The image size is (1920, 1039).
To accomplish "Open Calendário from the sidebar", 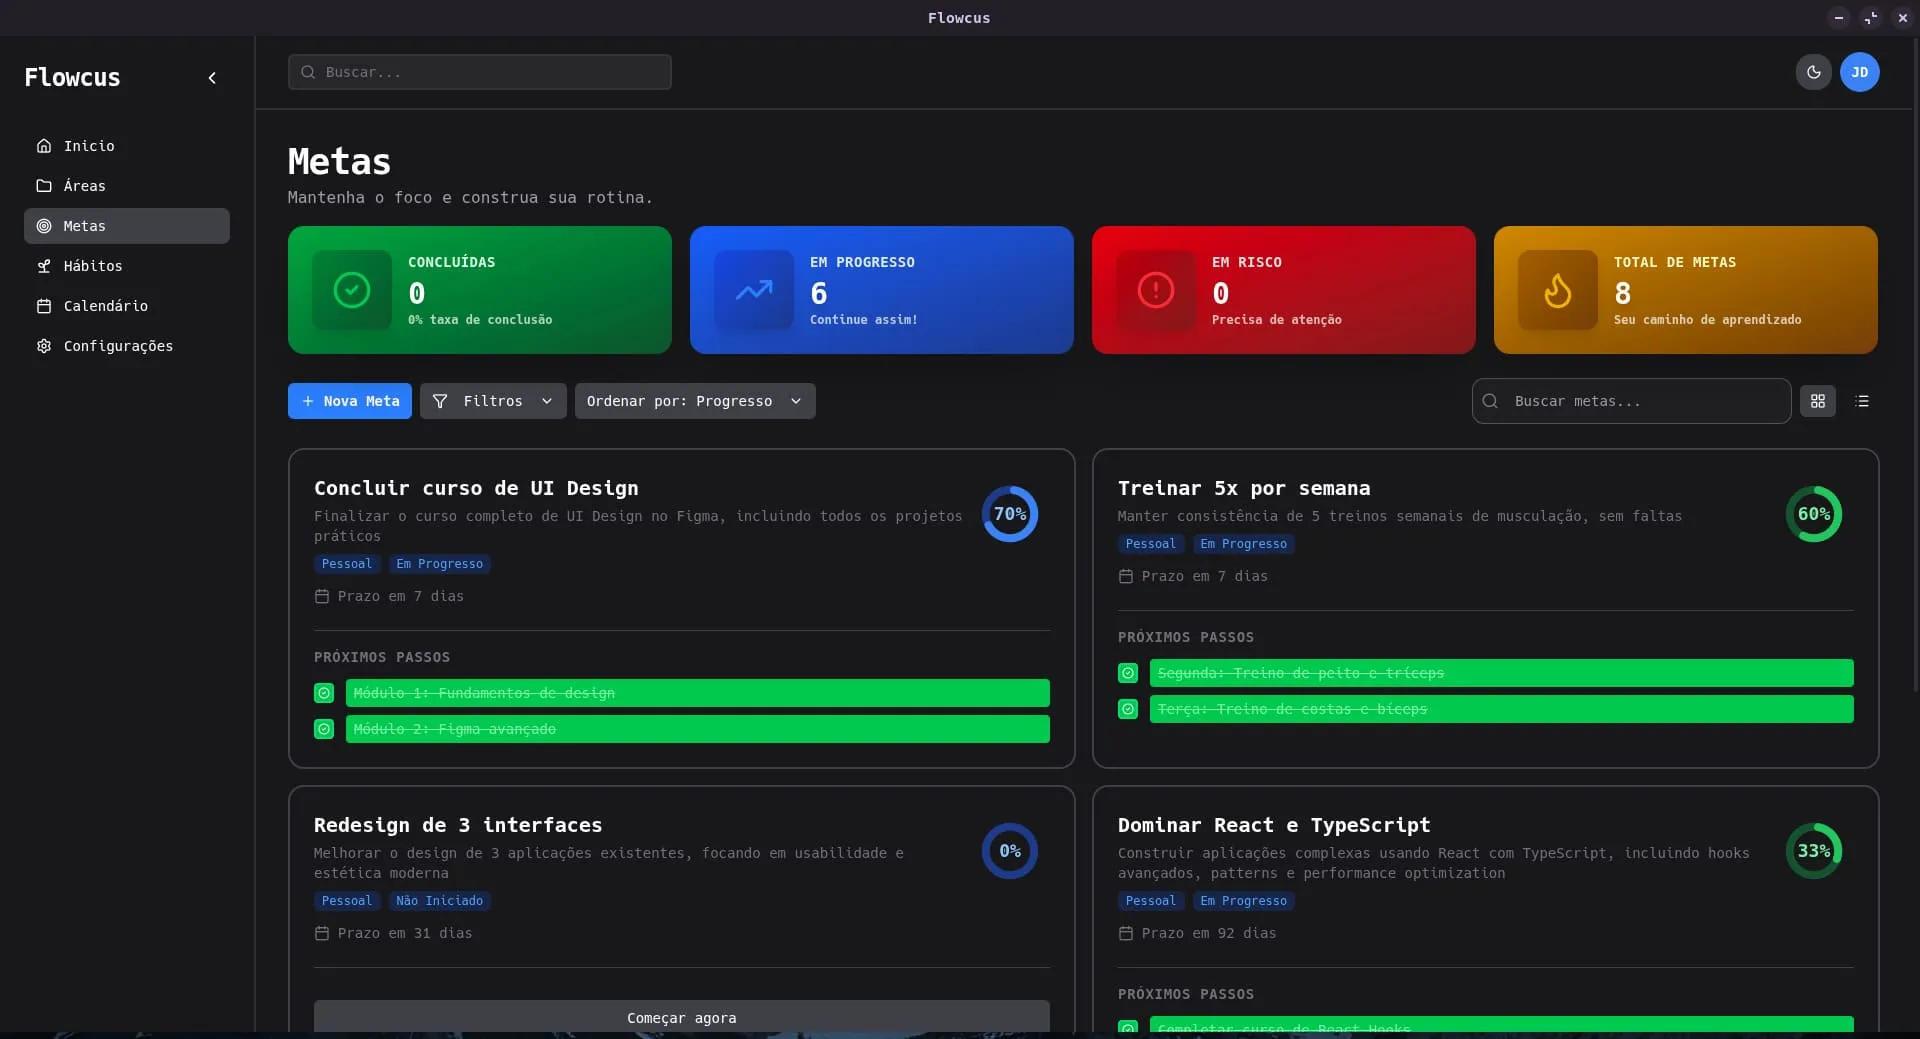I will (105, 306).
